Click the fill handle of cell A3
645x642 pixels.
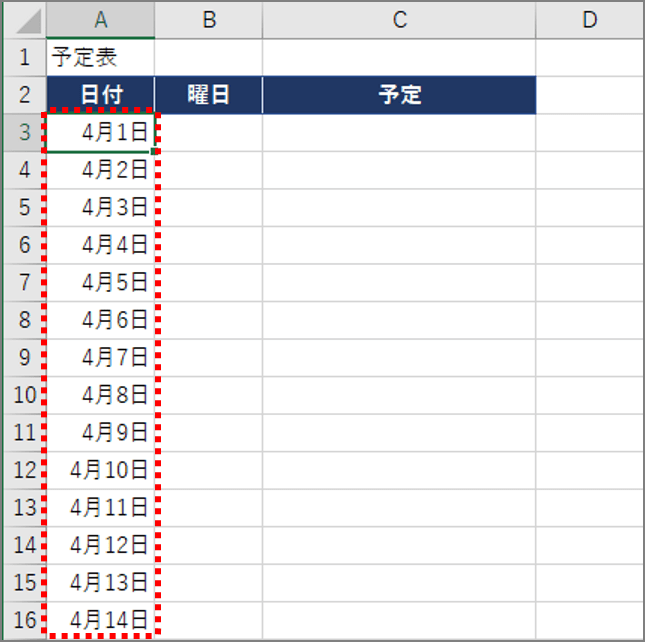point(153,151)
